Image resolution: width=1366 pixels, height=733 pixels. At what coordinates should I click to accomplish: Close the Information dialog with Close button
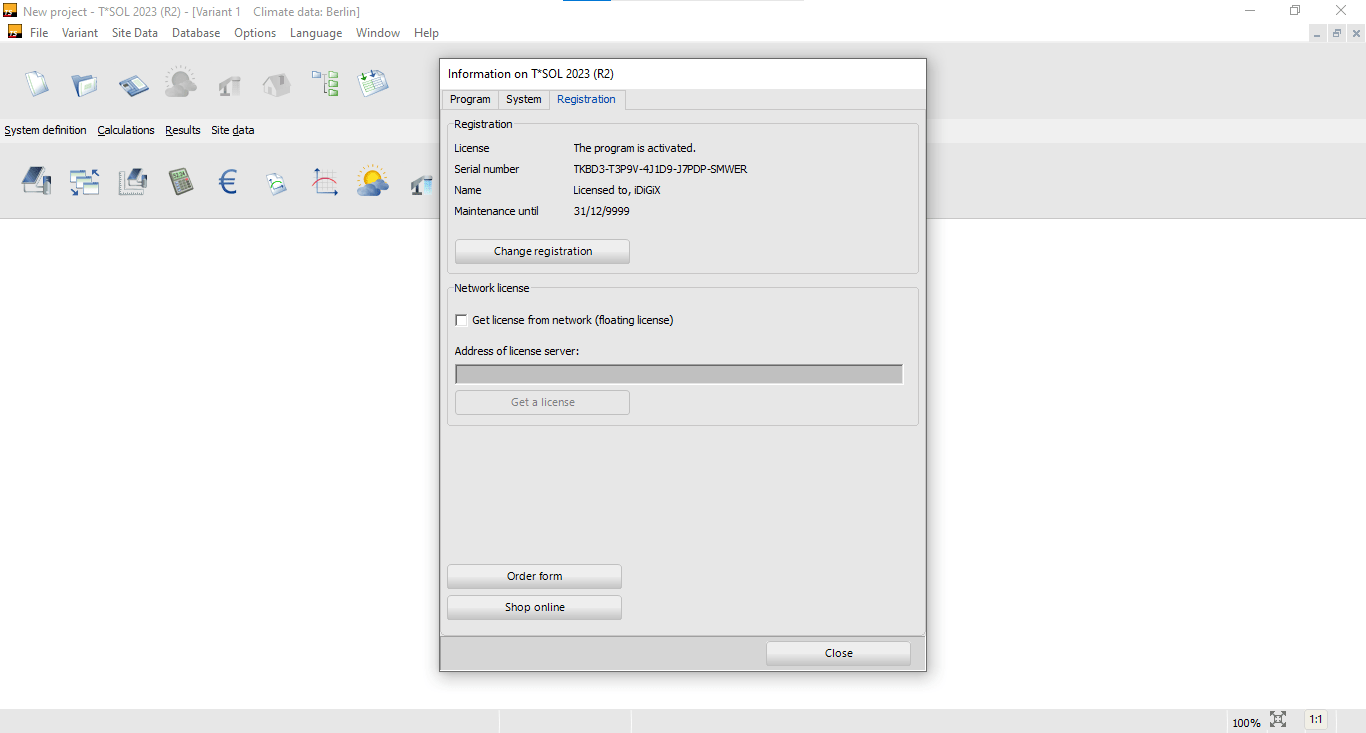(839, 653)
